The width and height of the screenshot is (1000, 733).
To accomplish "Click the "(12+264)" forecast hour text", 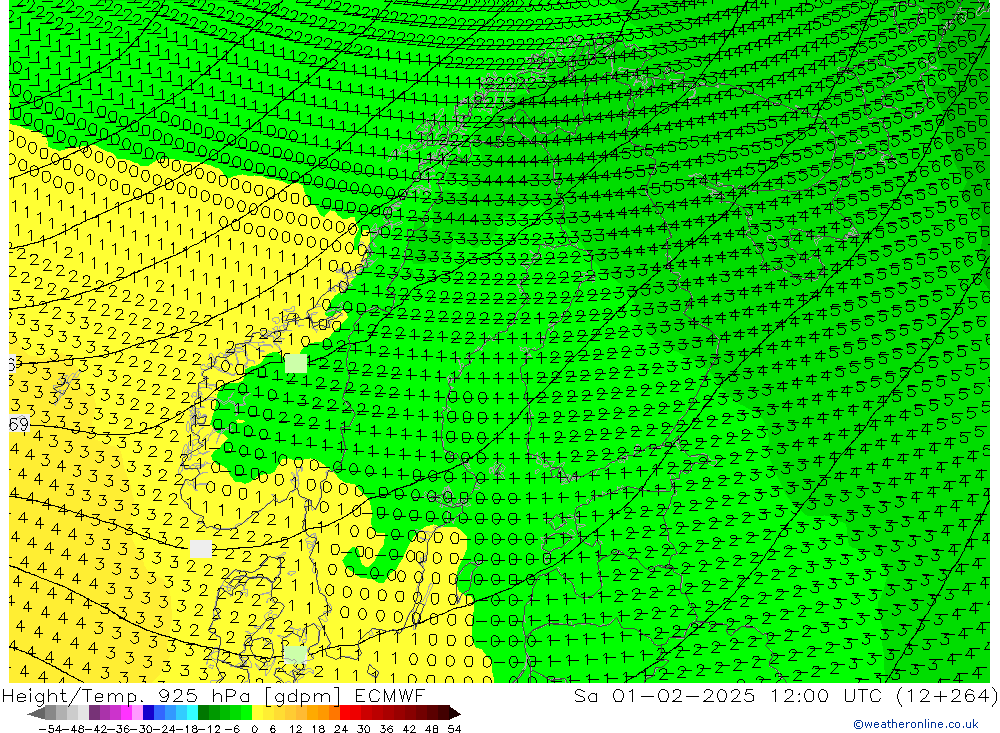I will 946,695.
